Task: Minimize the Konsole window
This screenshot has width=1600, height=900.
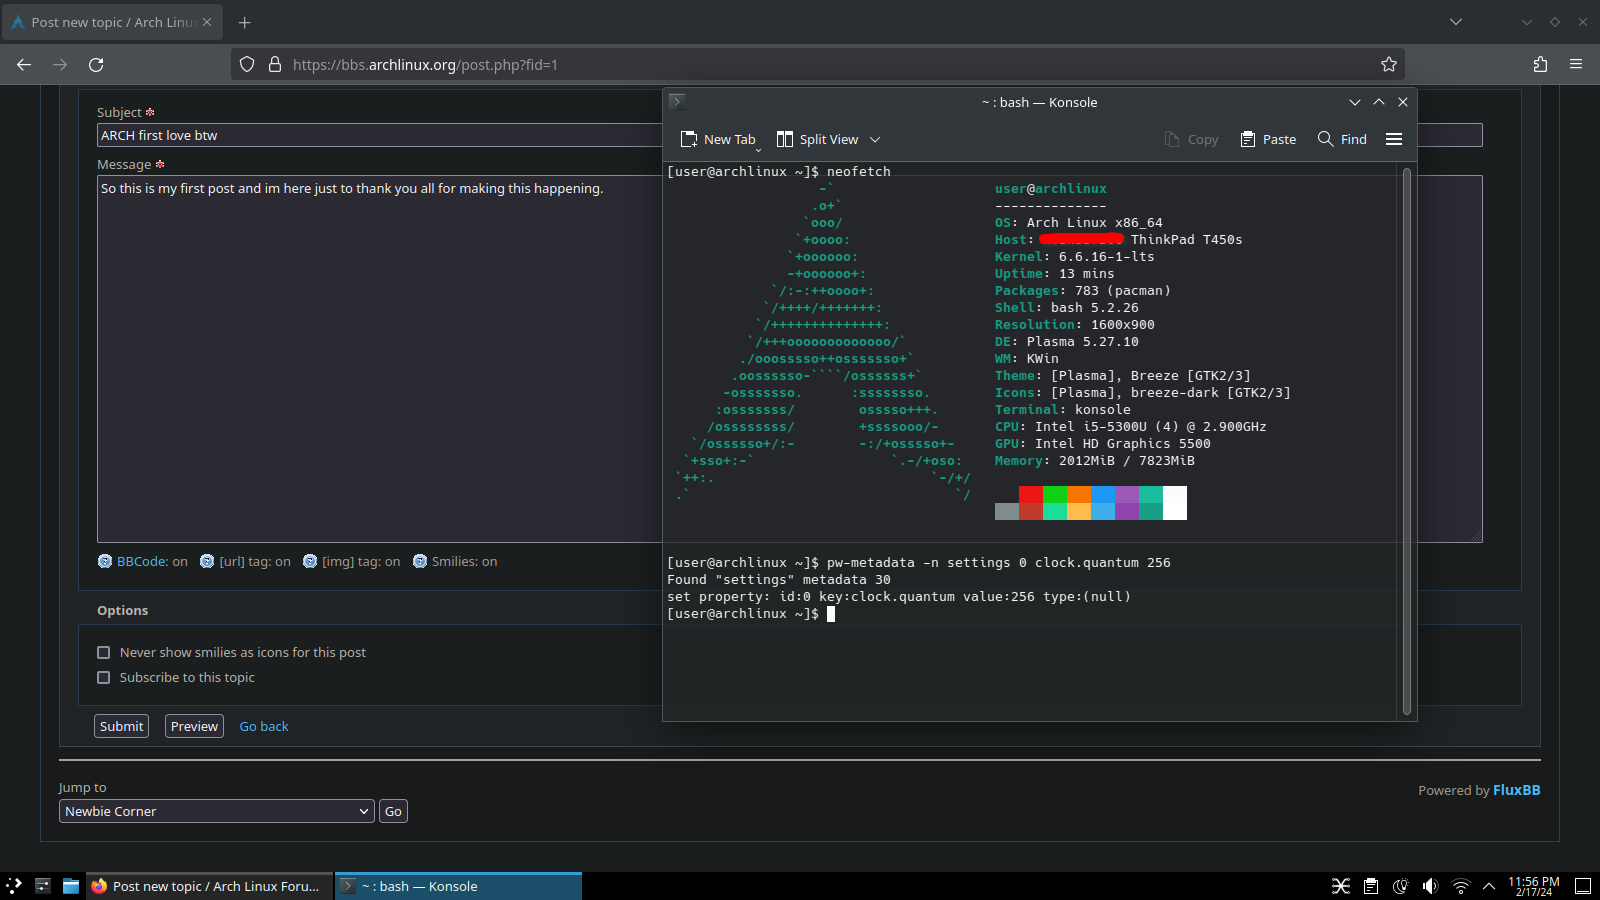Action: coord(1355,102)
